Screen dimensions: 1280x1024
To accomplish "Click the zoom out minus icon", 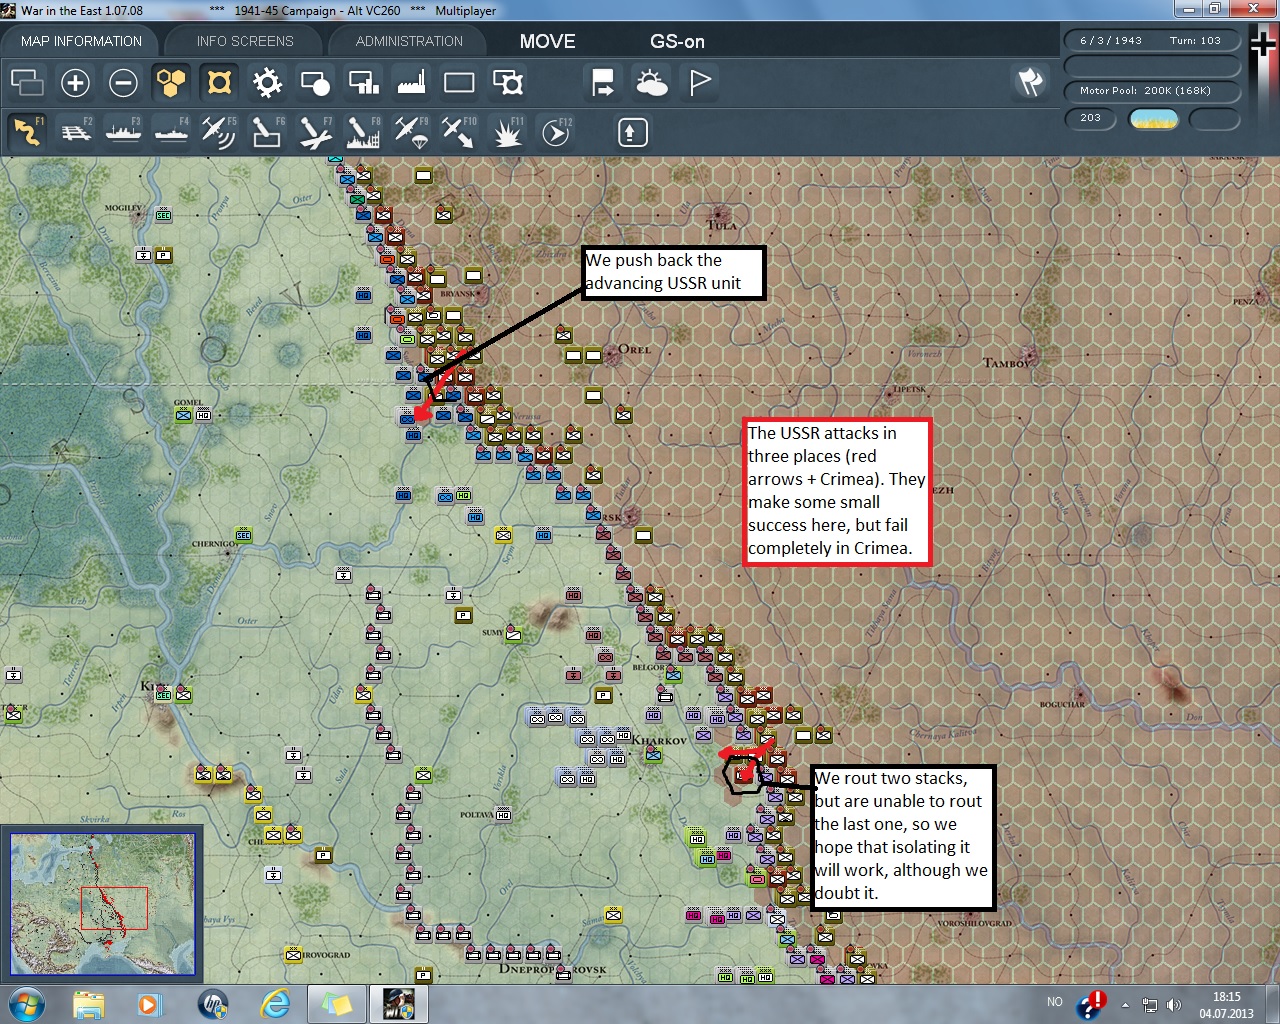I will click(x=123, y=82).
